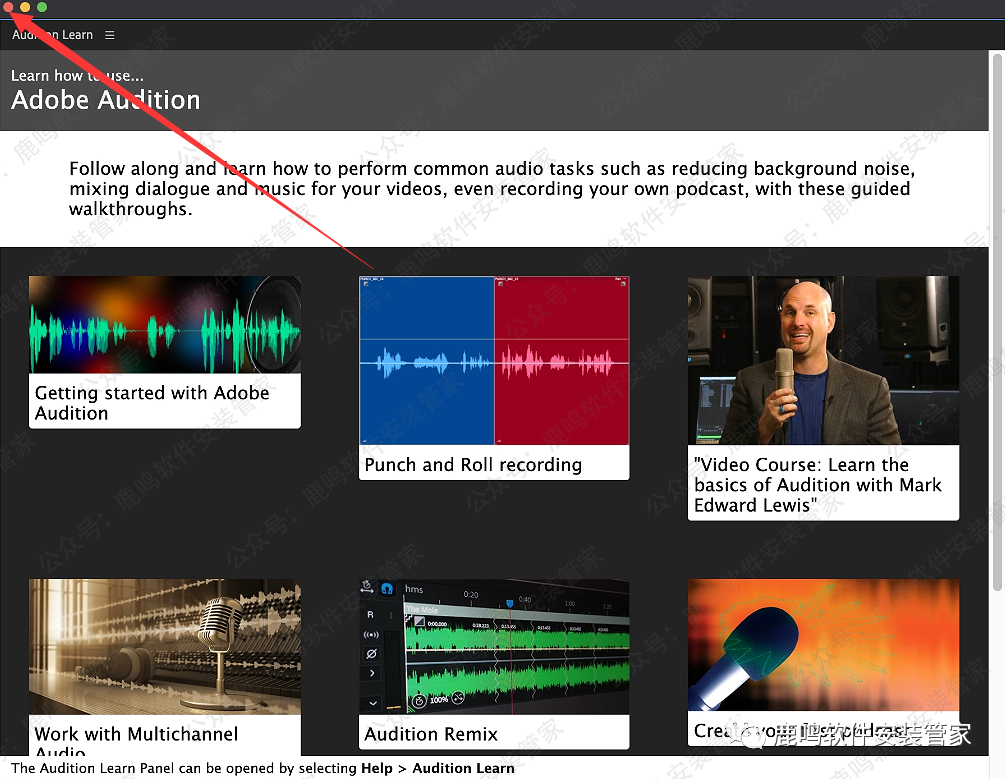Close the window with the red button
Screen dimensions: 1005x779
pyautogui.click(x=8, y=7)
